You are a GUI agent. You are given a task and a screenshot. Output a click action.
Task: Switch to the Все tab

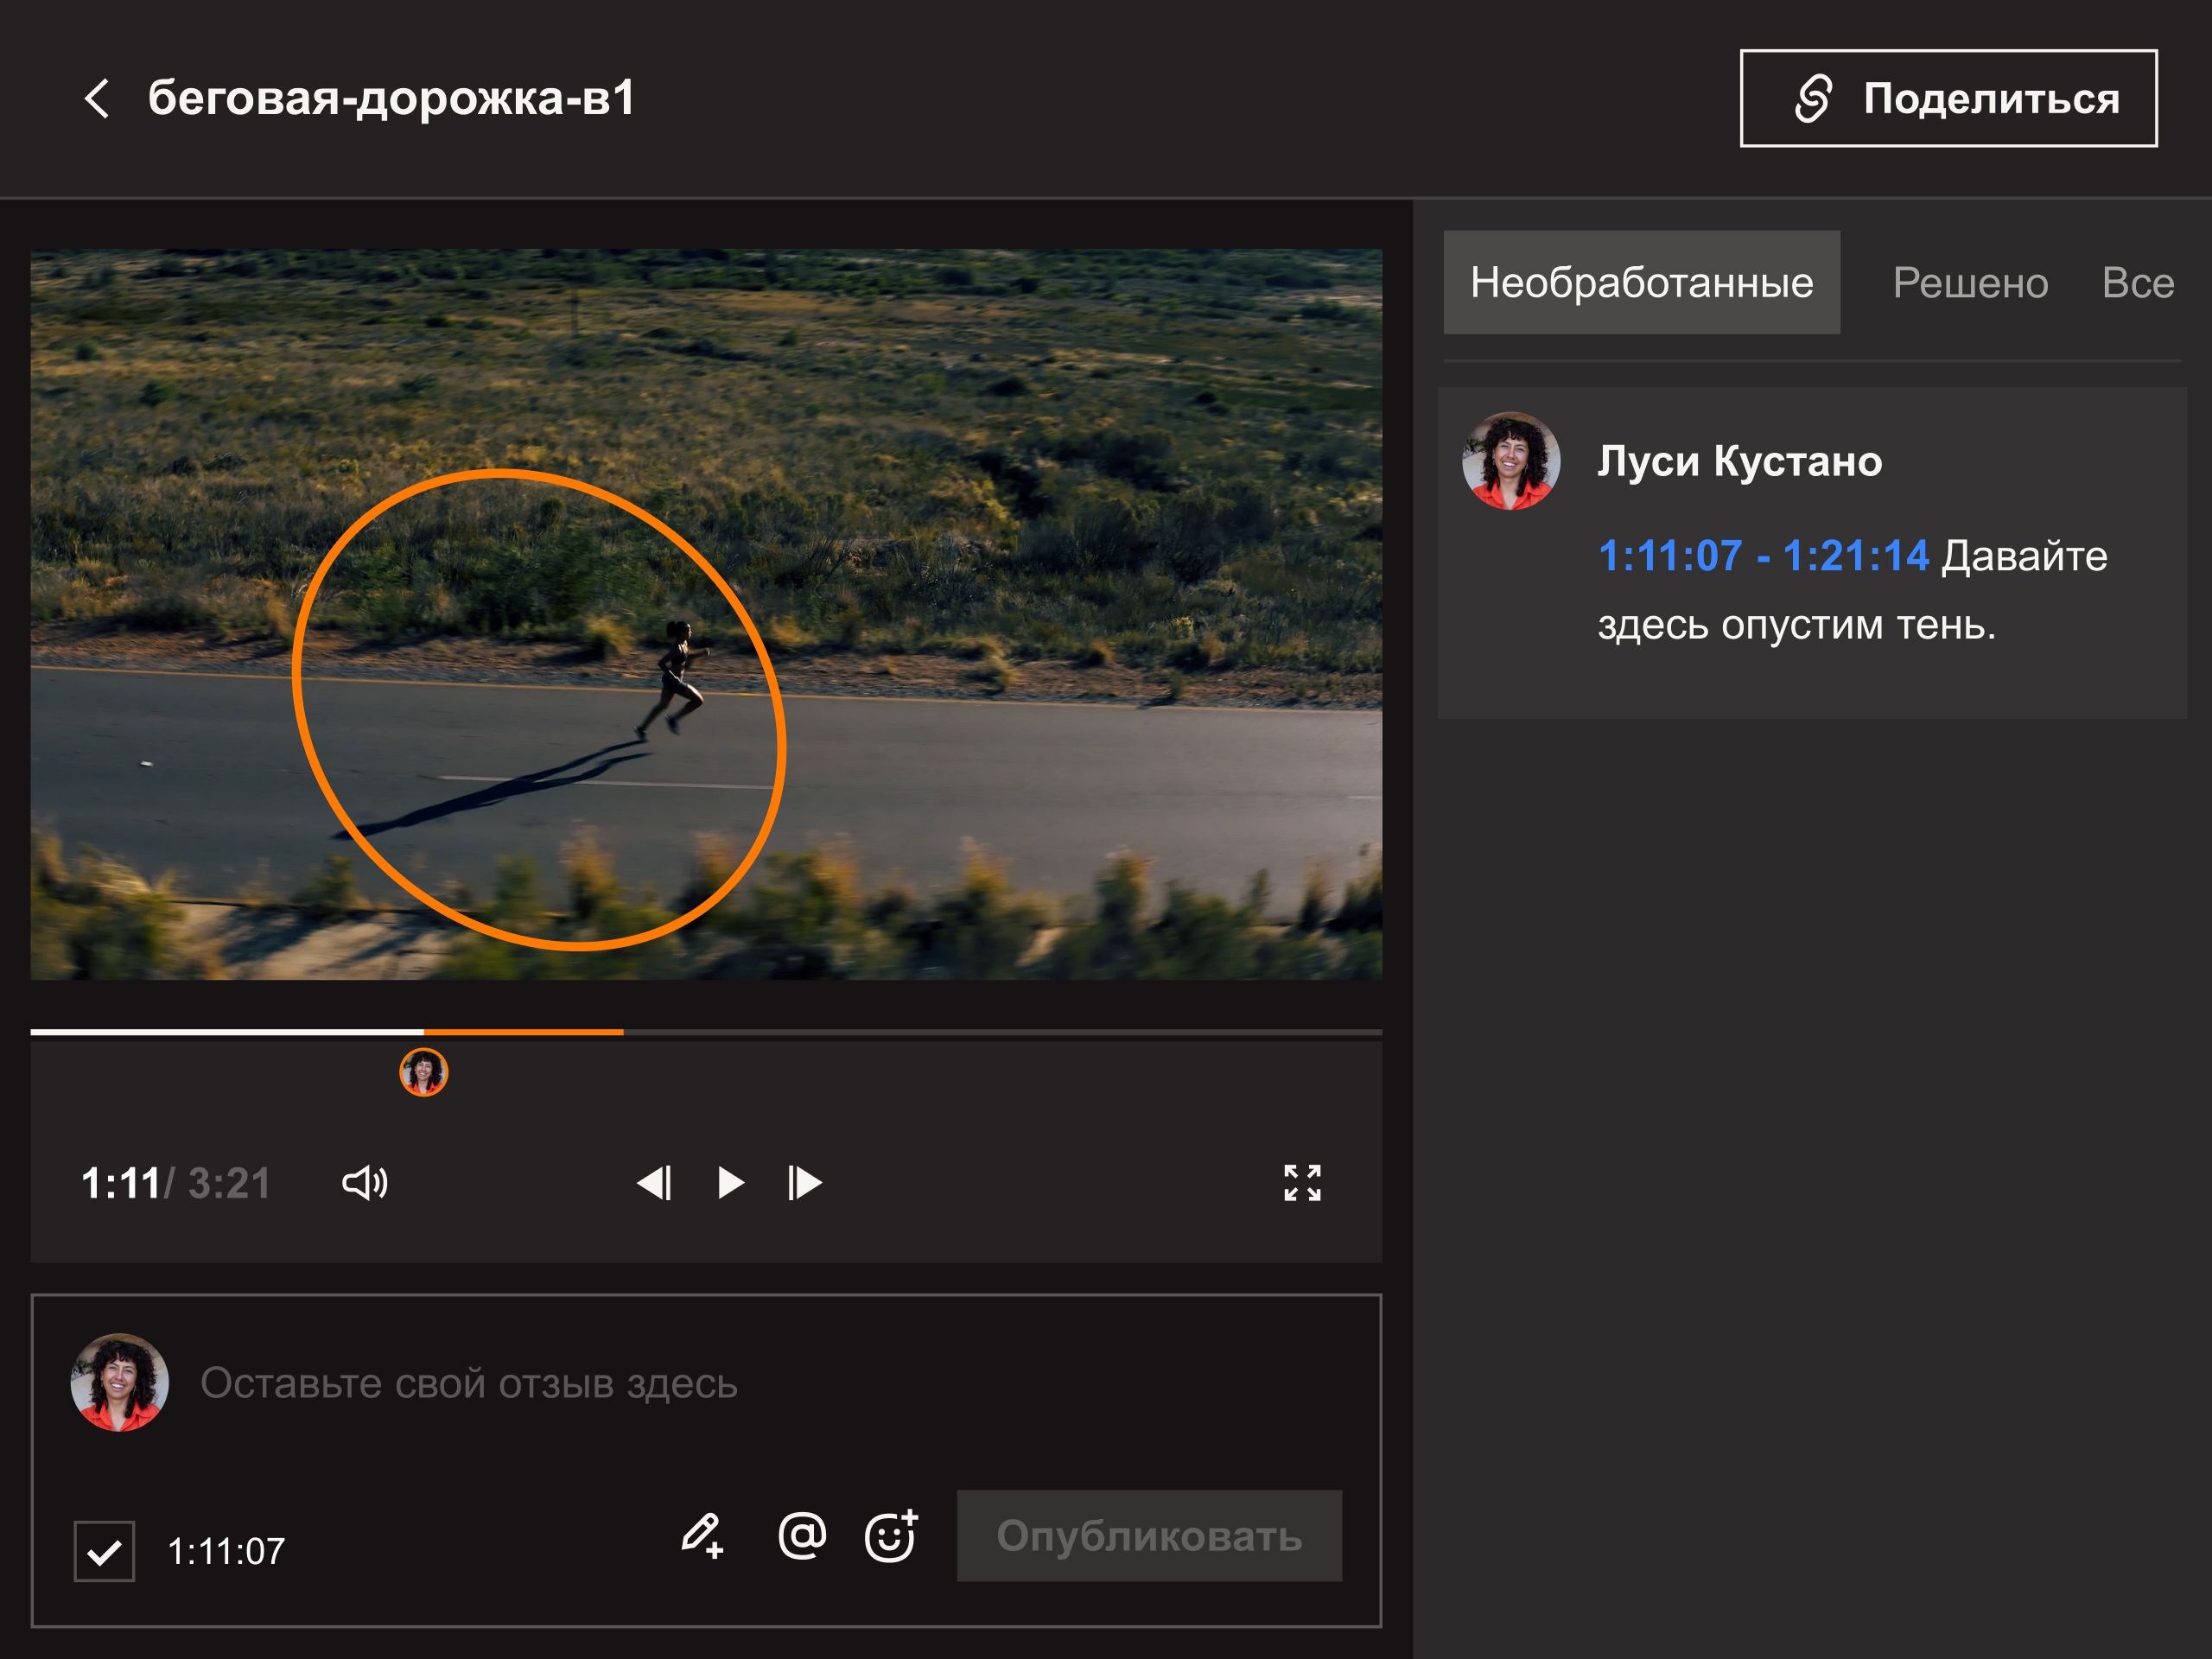pos(2139,283)
